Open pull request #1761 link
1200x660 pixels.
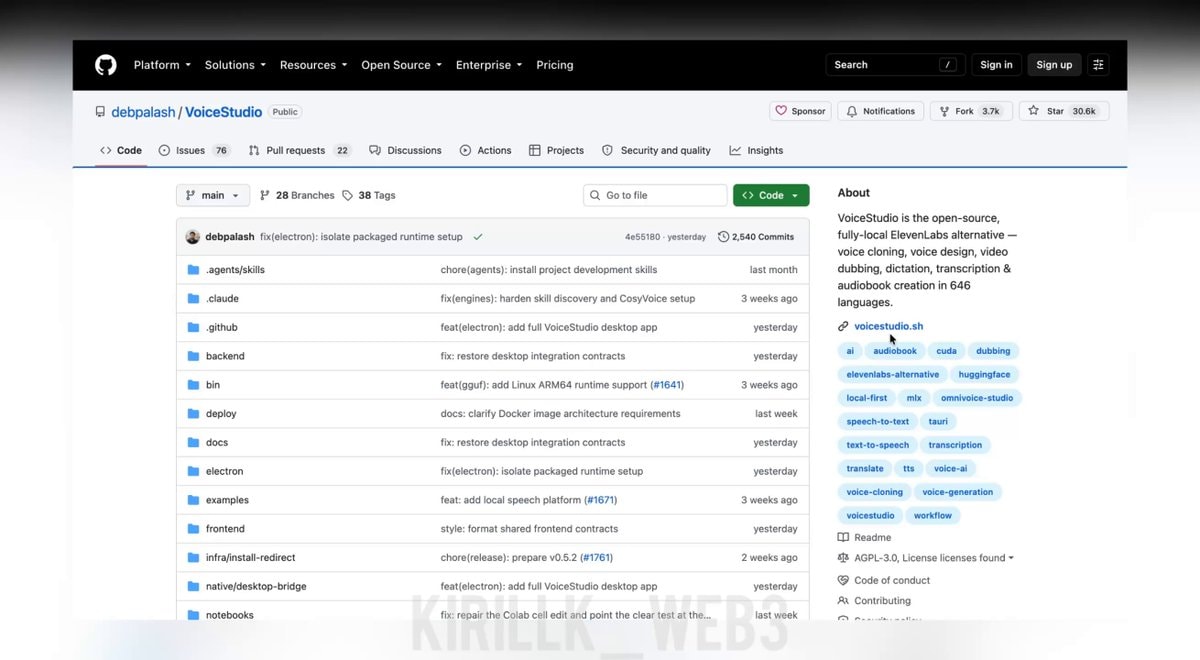tap(596, 557)
